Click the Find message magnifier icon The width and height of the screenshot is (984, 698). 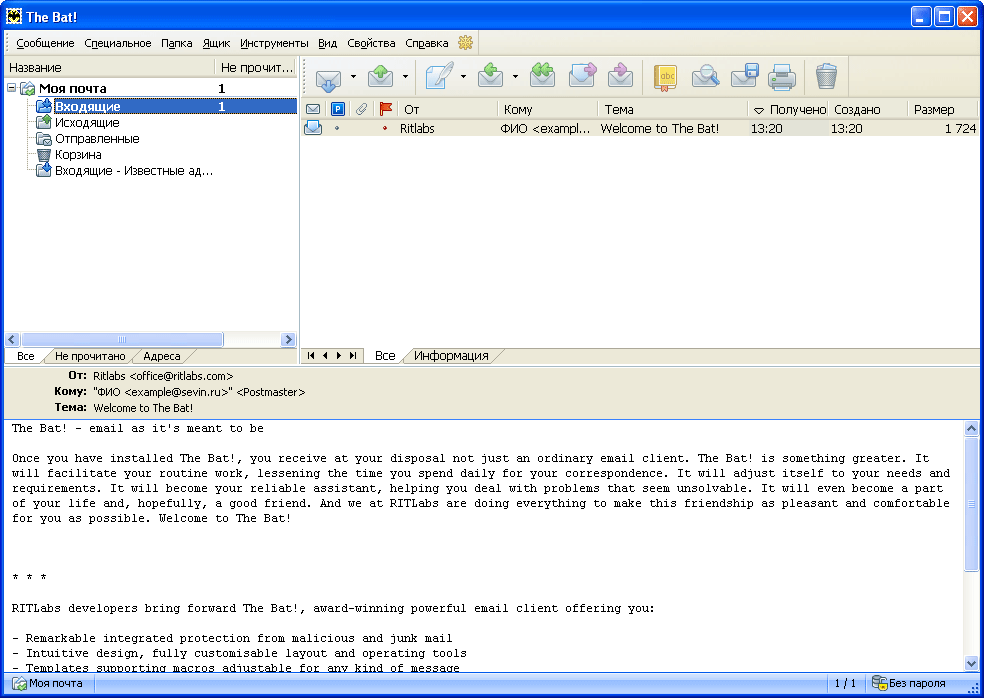point(705,77)
